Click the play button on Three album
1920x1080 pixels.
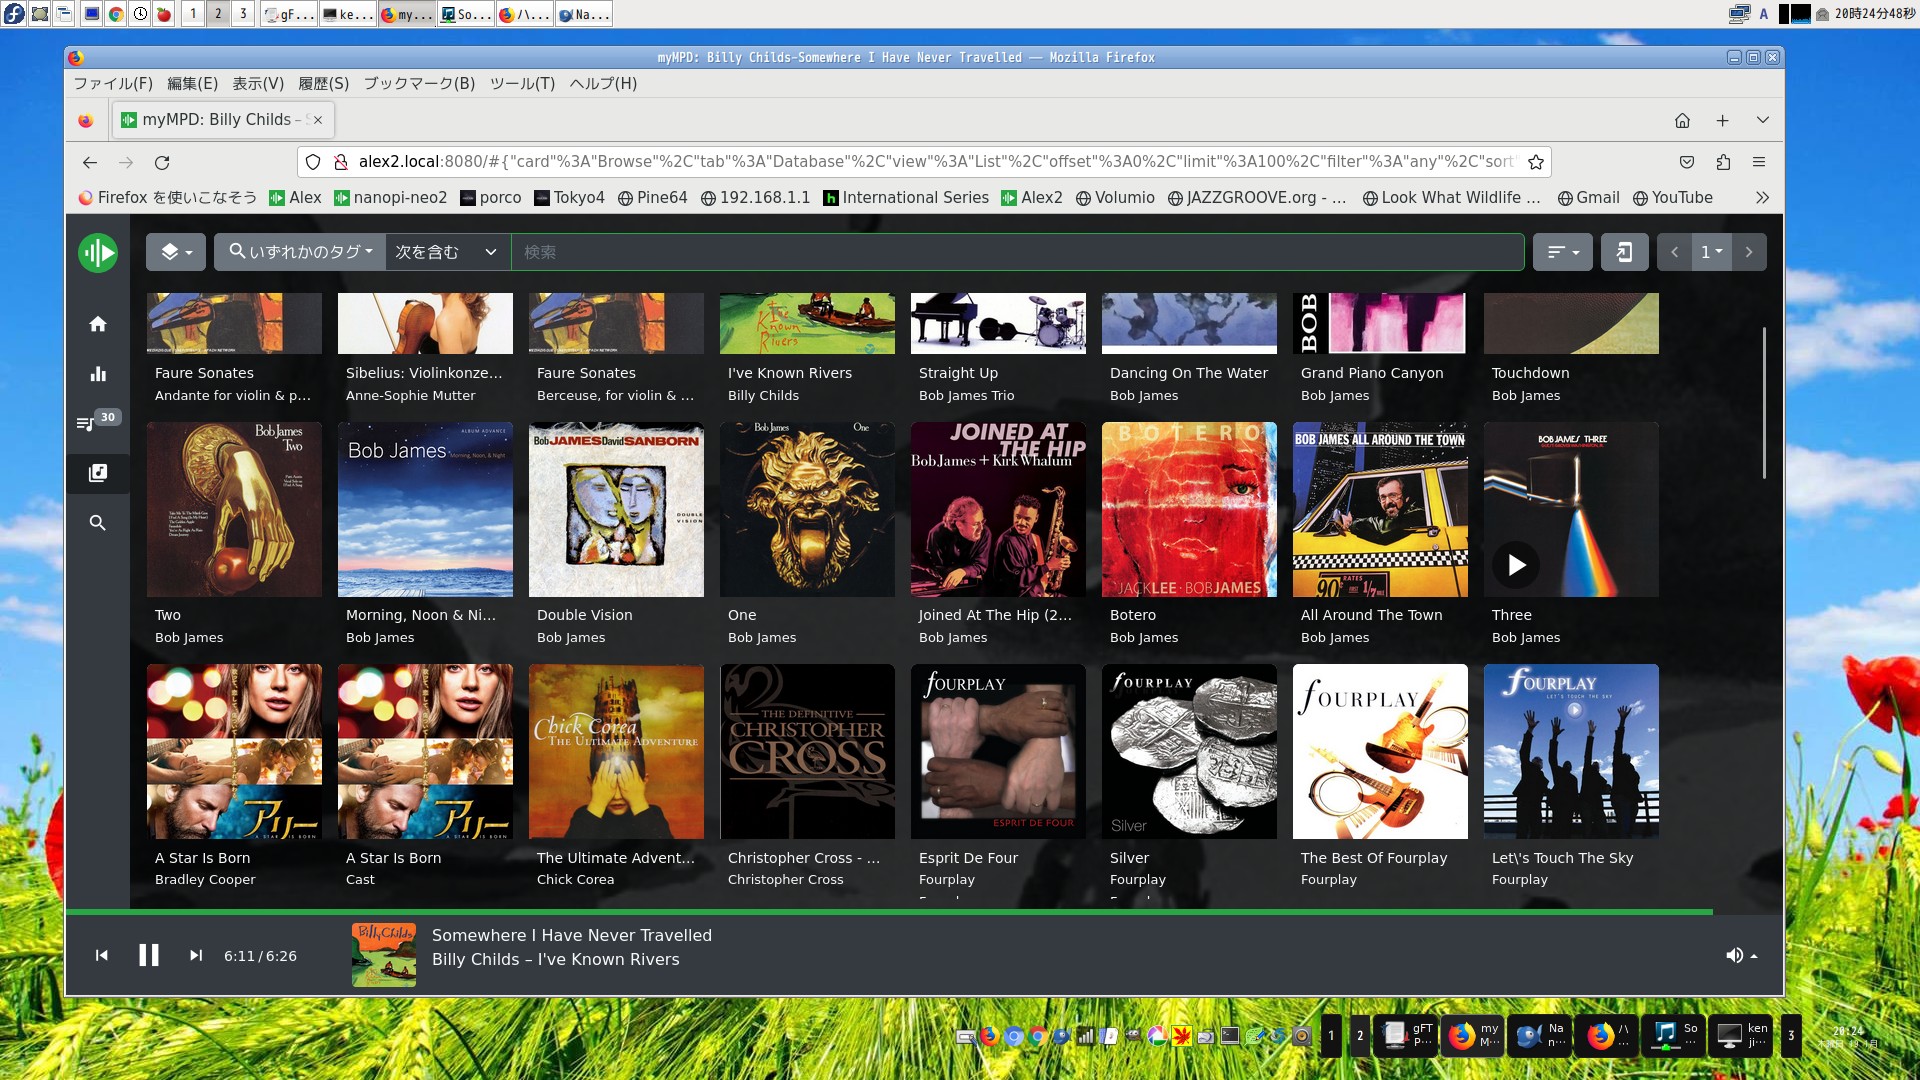coord(1516,565)
